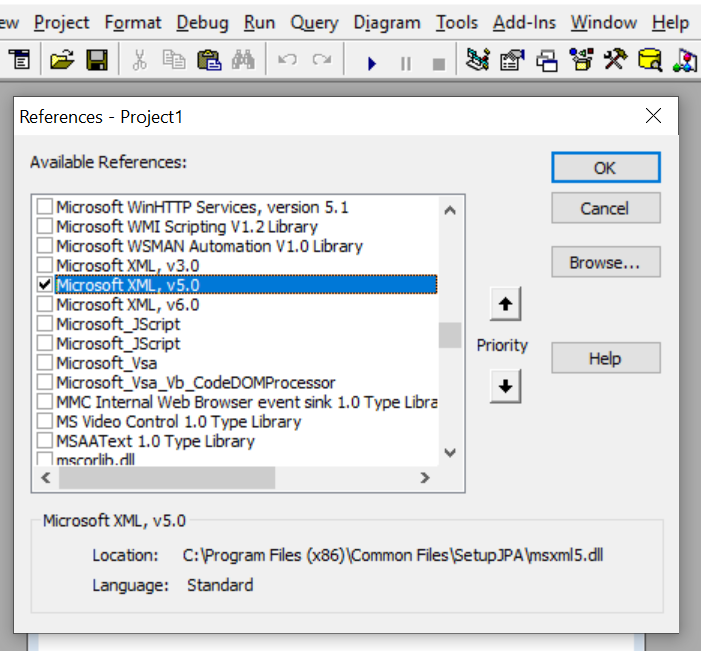This screenshot has height=651, width=701.
Task: Open the Add-Ins menu
Action: (x=524, y=22)
